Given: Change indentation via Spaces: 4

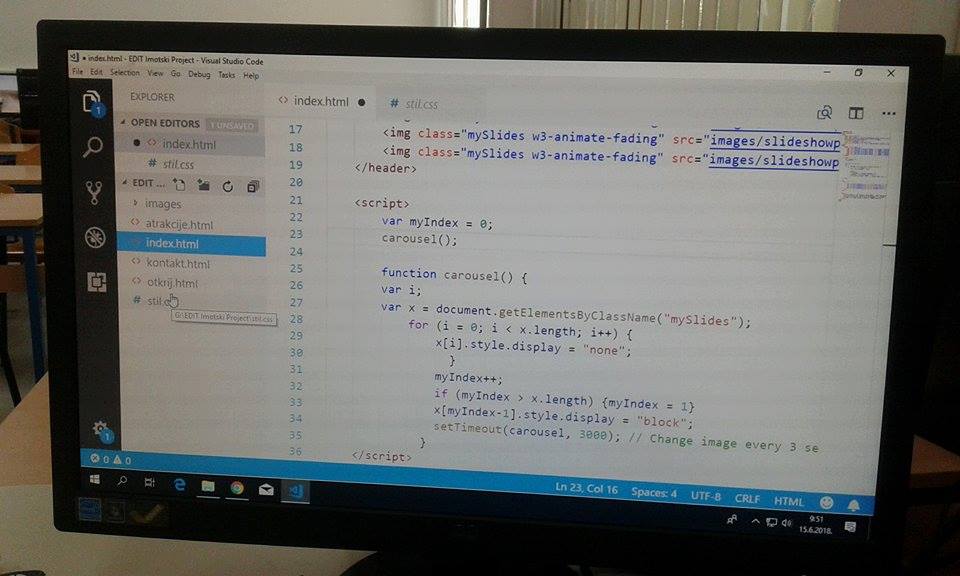Looking at the screenshot, I should (654, 492).
